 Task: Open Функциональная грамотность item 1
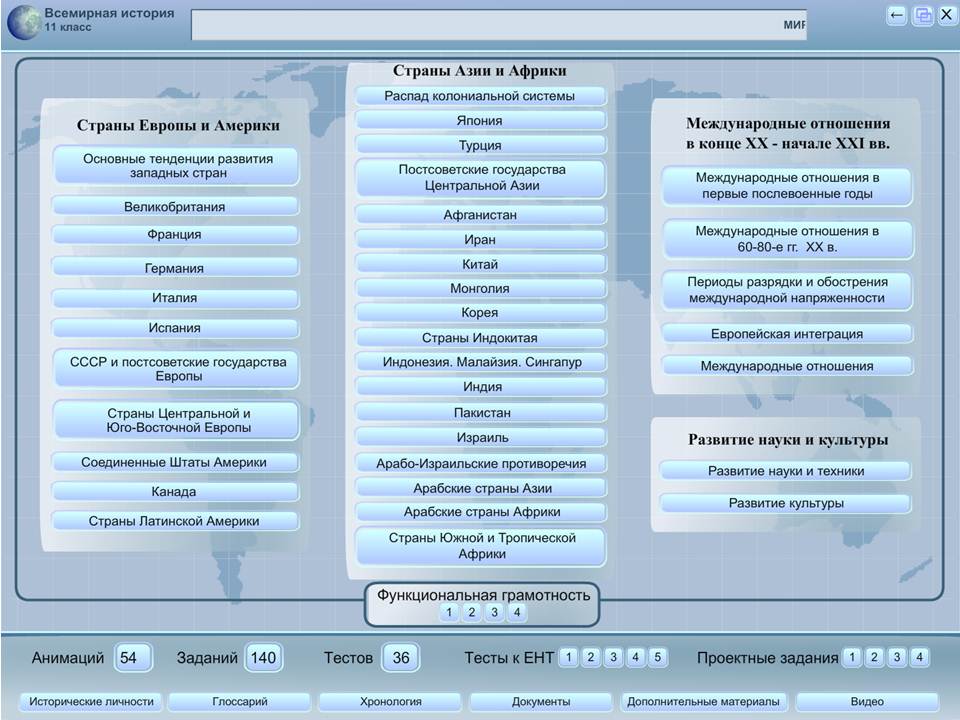pyautogui.click(x=449, y=612)
